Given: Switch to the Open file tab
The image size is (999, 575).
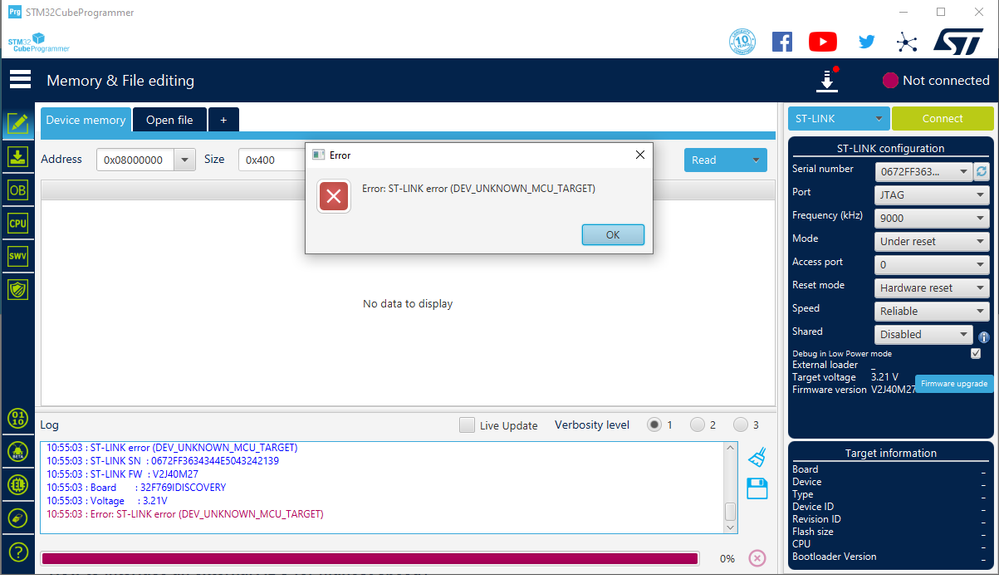Looking at the screenshot, I should point(169,120).
